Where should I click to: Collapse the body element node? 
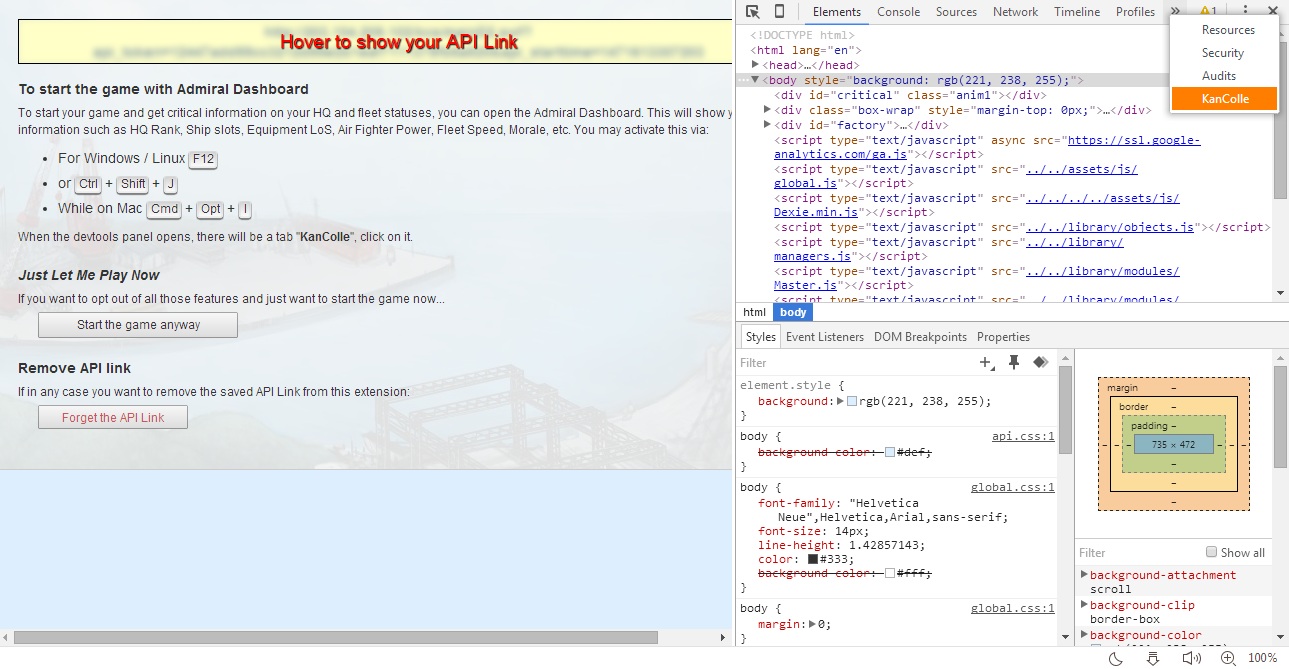tap(756, 80)
